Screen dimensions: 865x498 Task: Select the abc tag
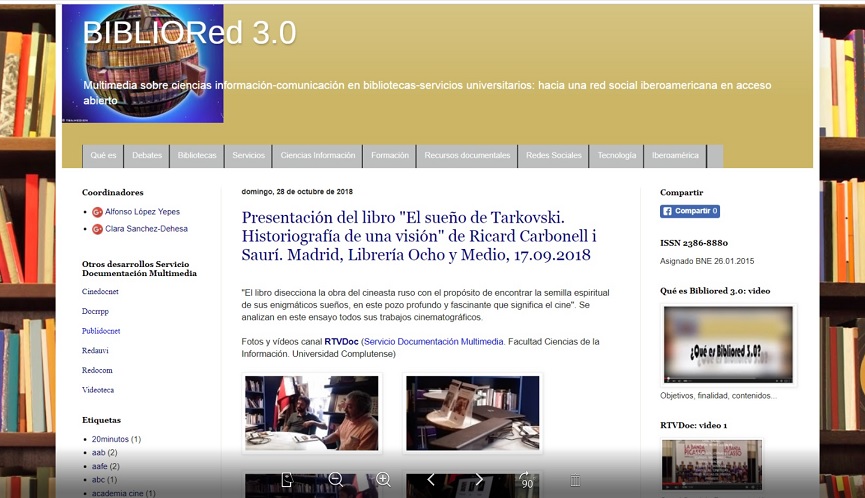[98, 480]
